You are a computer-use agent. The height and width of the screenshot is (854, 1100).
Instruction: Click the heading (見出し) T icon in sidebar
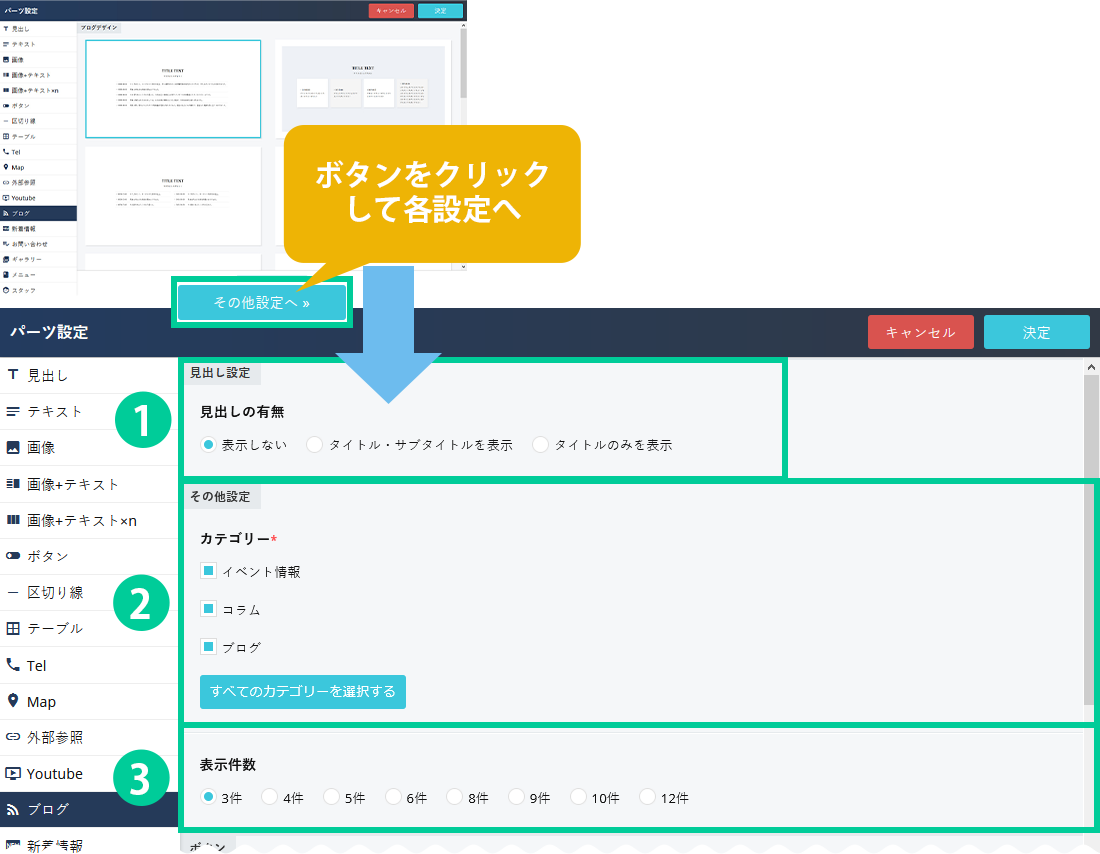coord(13,375)
